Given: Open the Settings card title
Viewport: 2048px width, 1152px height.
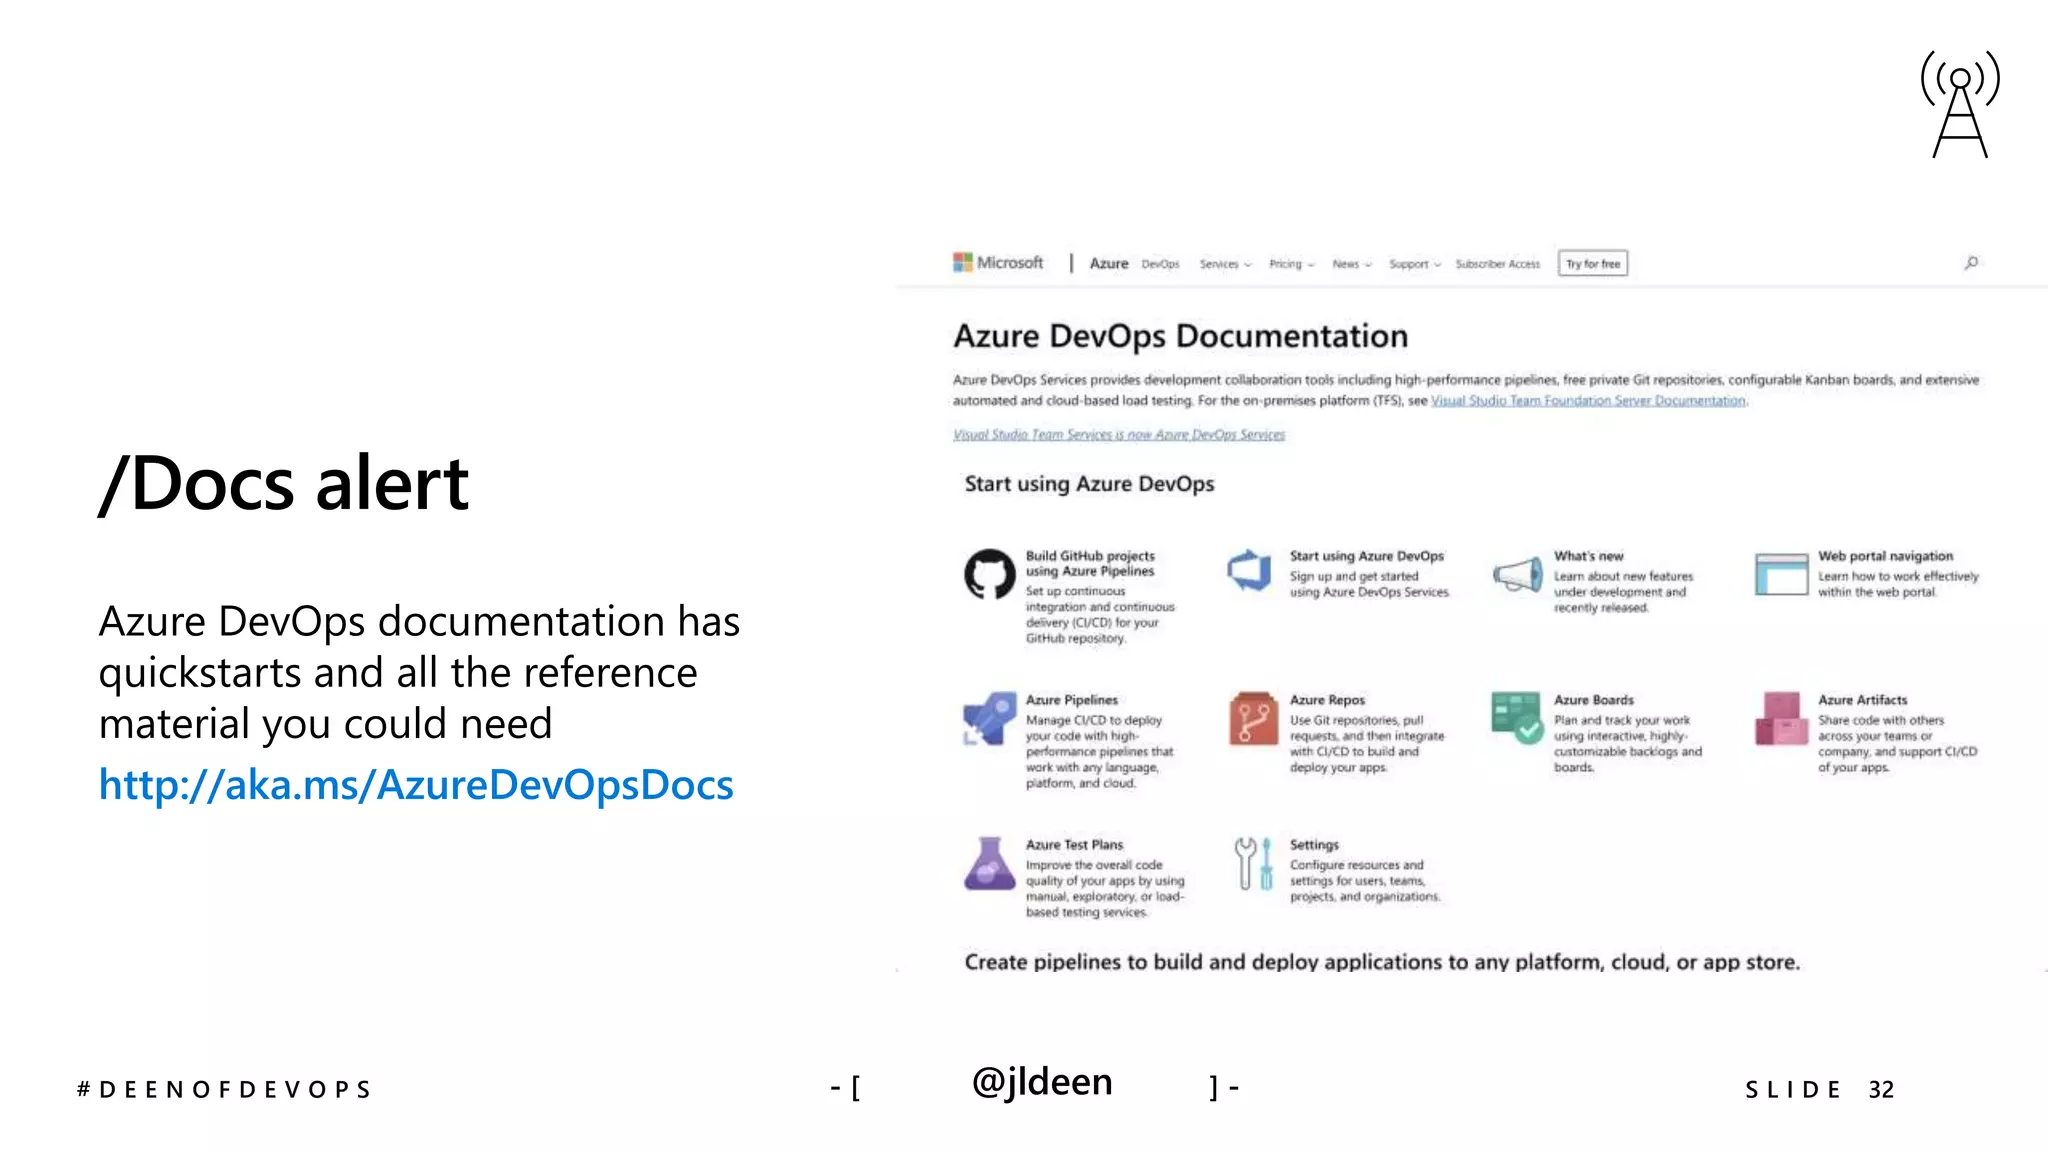Looking at the screenshot, I should pyautogui.click(x=1314, y=845).
